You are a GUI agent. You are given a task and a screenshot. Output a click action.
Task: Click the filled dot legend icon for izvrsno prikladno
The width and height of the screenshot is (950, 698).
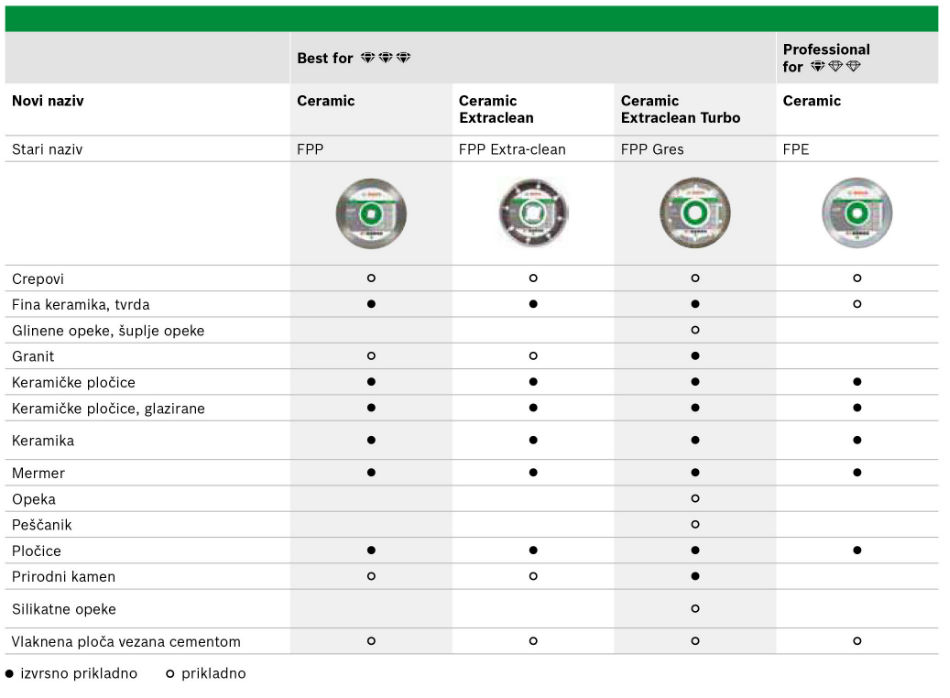click(10, 674)
